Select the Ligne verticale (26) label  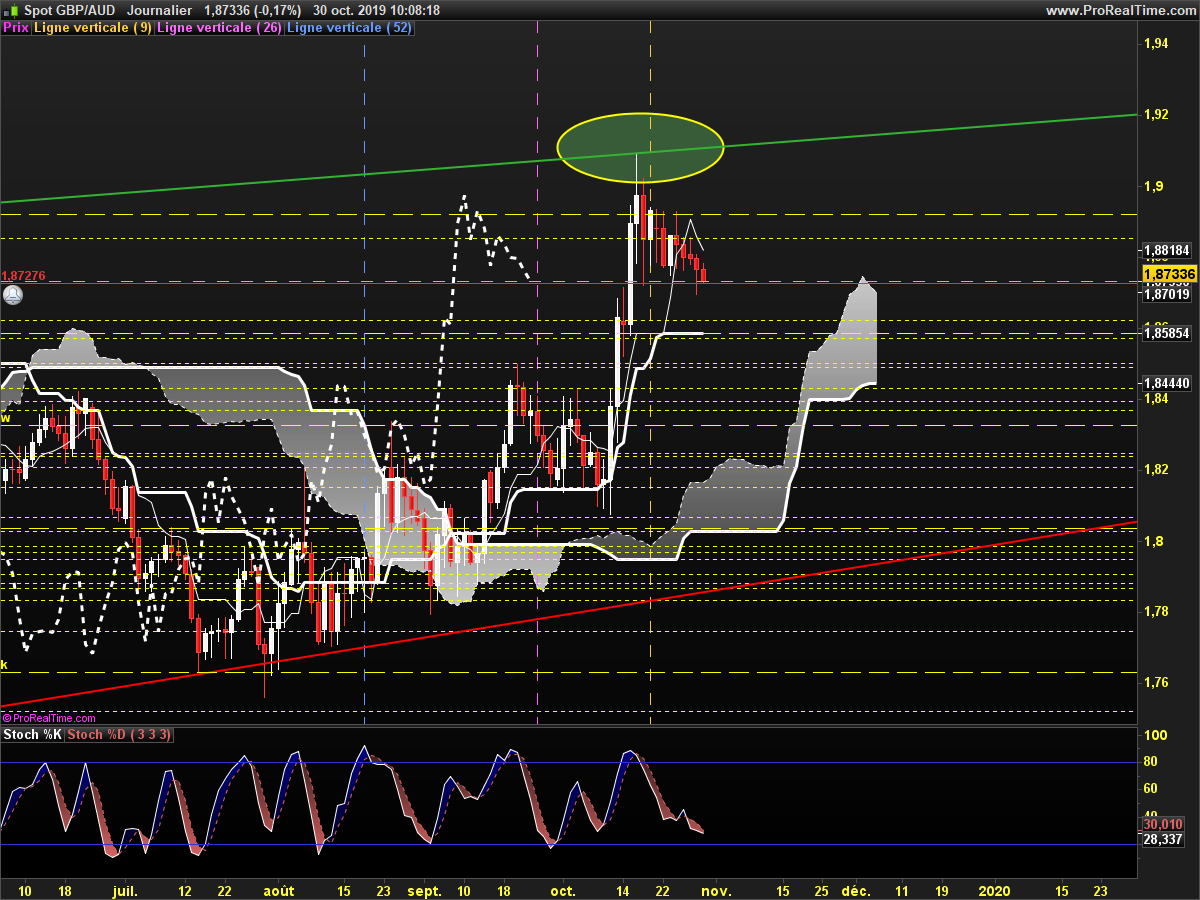point(219,28)
